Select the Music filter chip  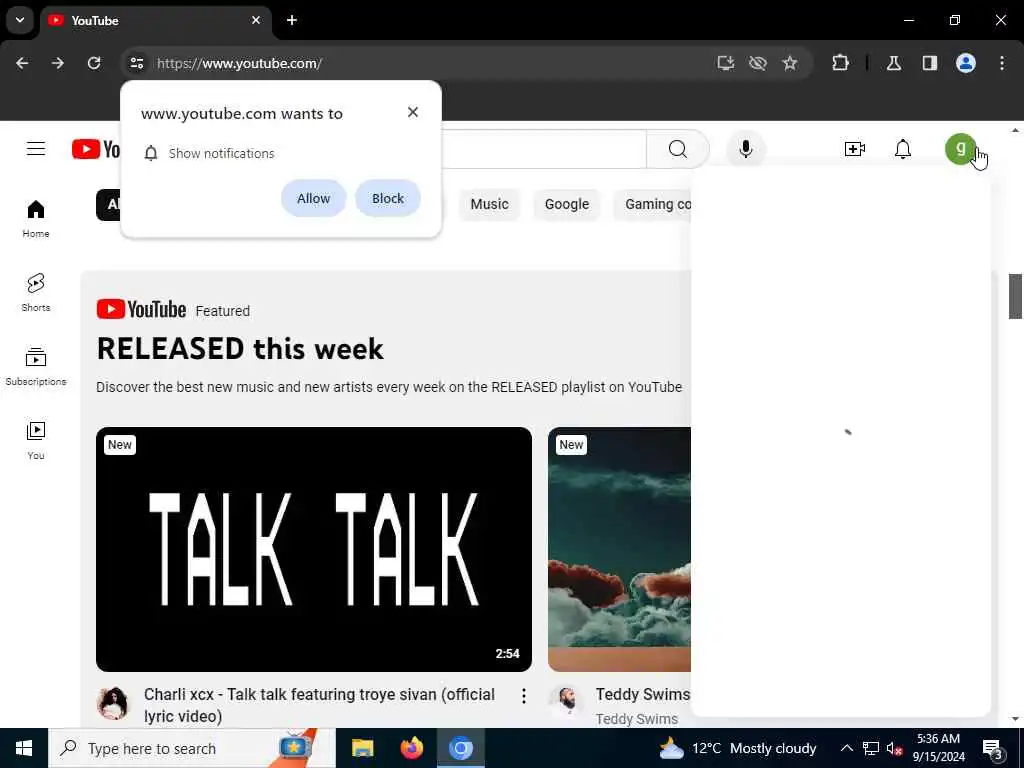[x=489, y=204]
